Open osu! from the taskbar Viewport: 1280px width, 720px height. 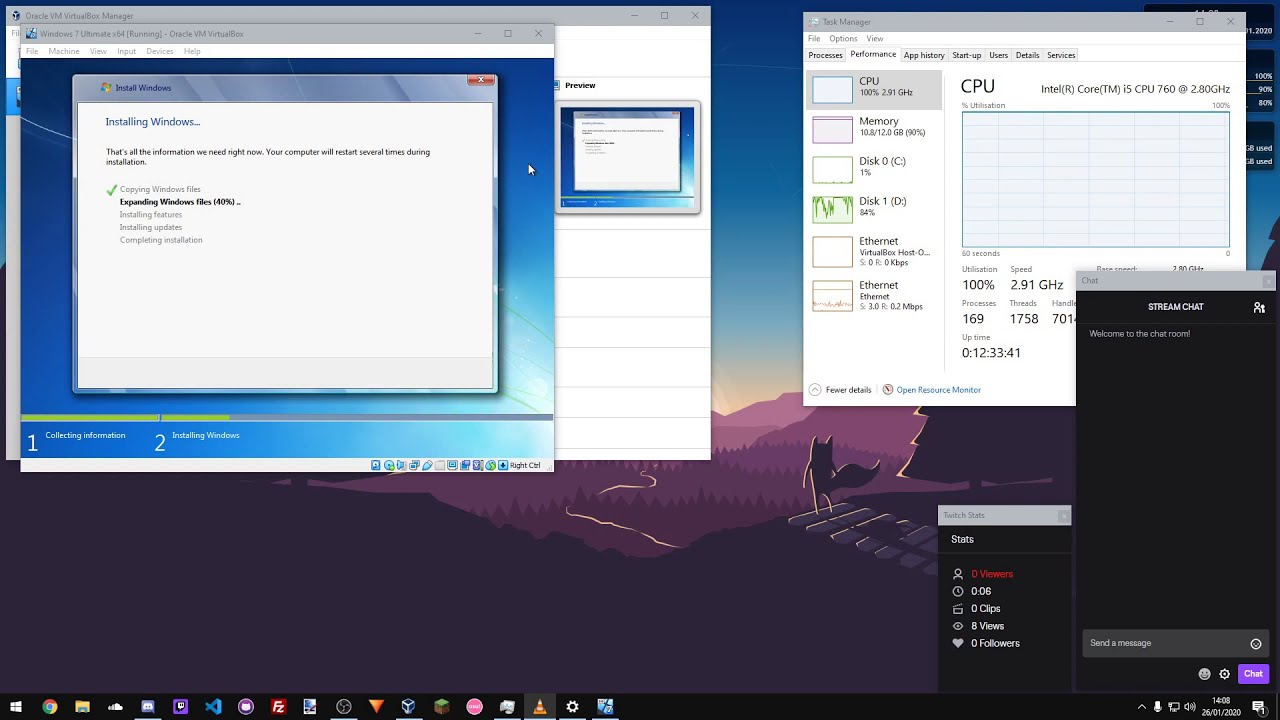coord(474,707)
